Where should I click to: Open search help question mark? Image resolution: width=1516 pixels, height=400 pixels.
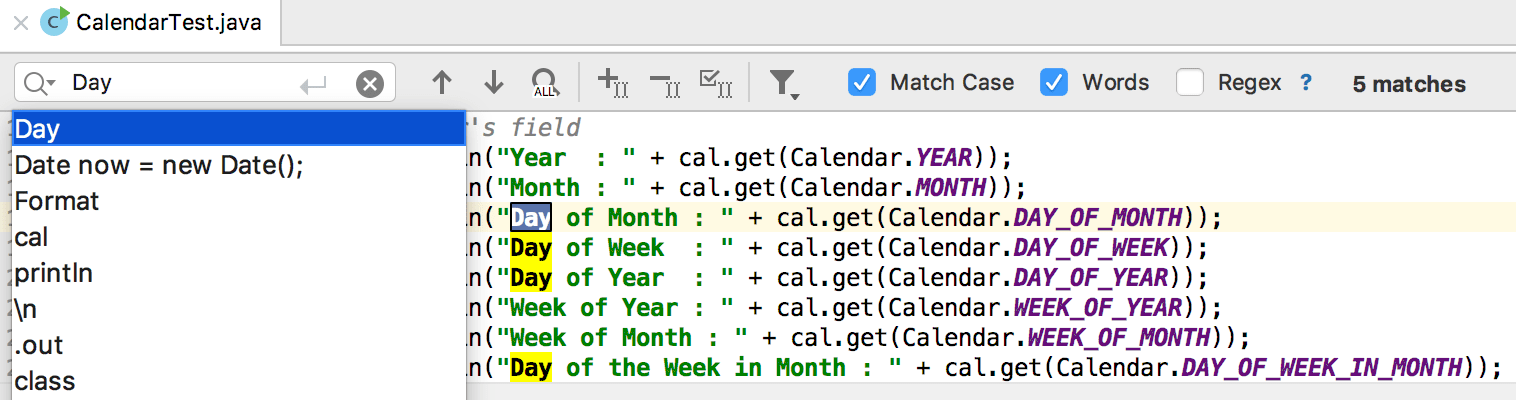coord(1305,83)
